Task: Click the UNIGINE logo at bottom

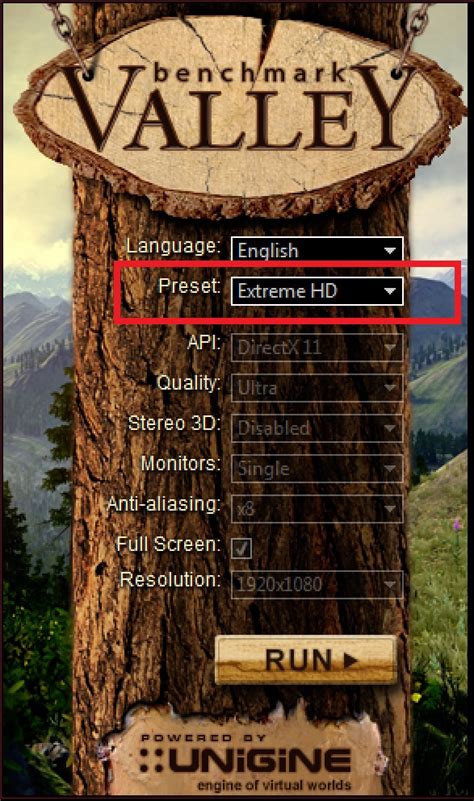Action: [245, 760]
